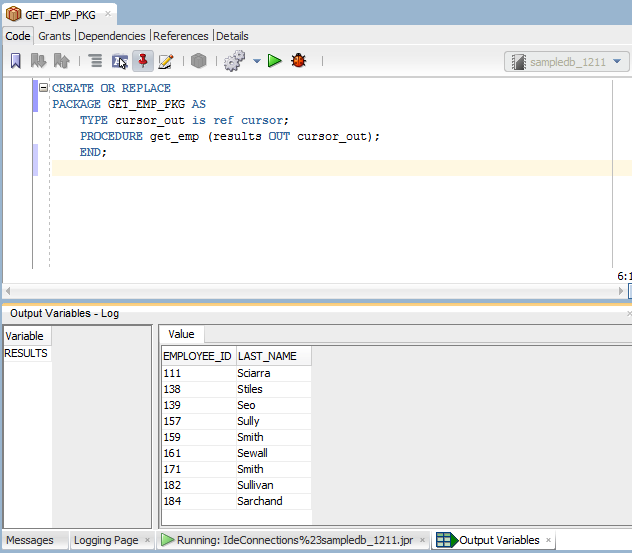
Task: Click the PACKAGE GET_EMP_PKG AS line
Action: click(x=129, y=104)
